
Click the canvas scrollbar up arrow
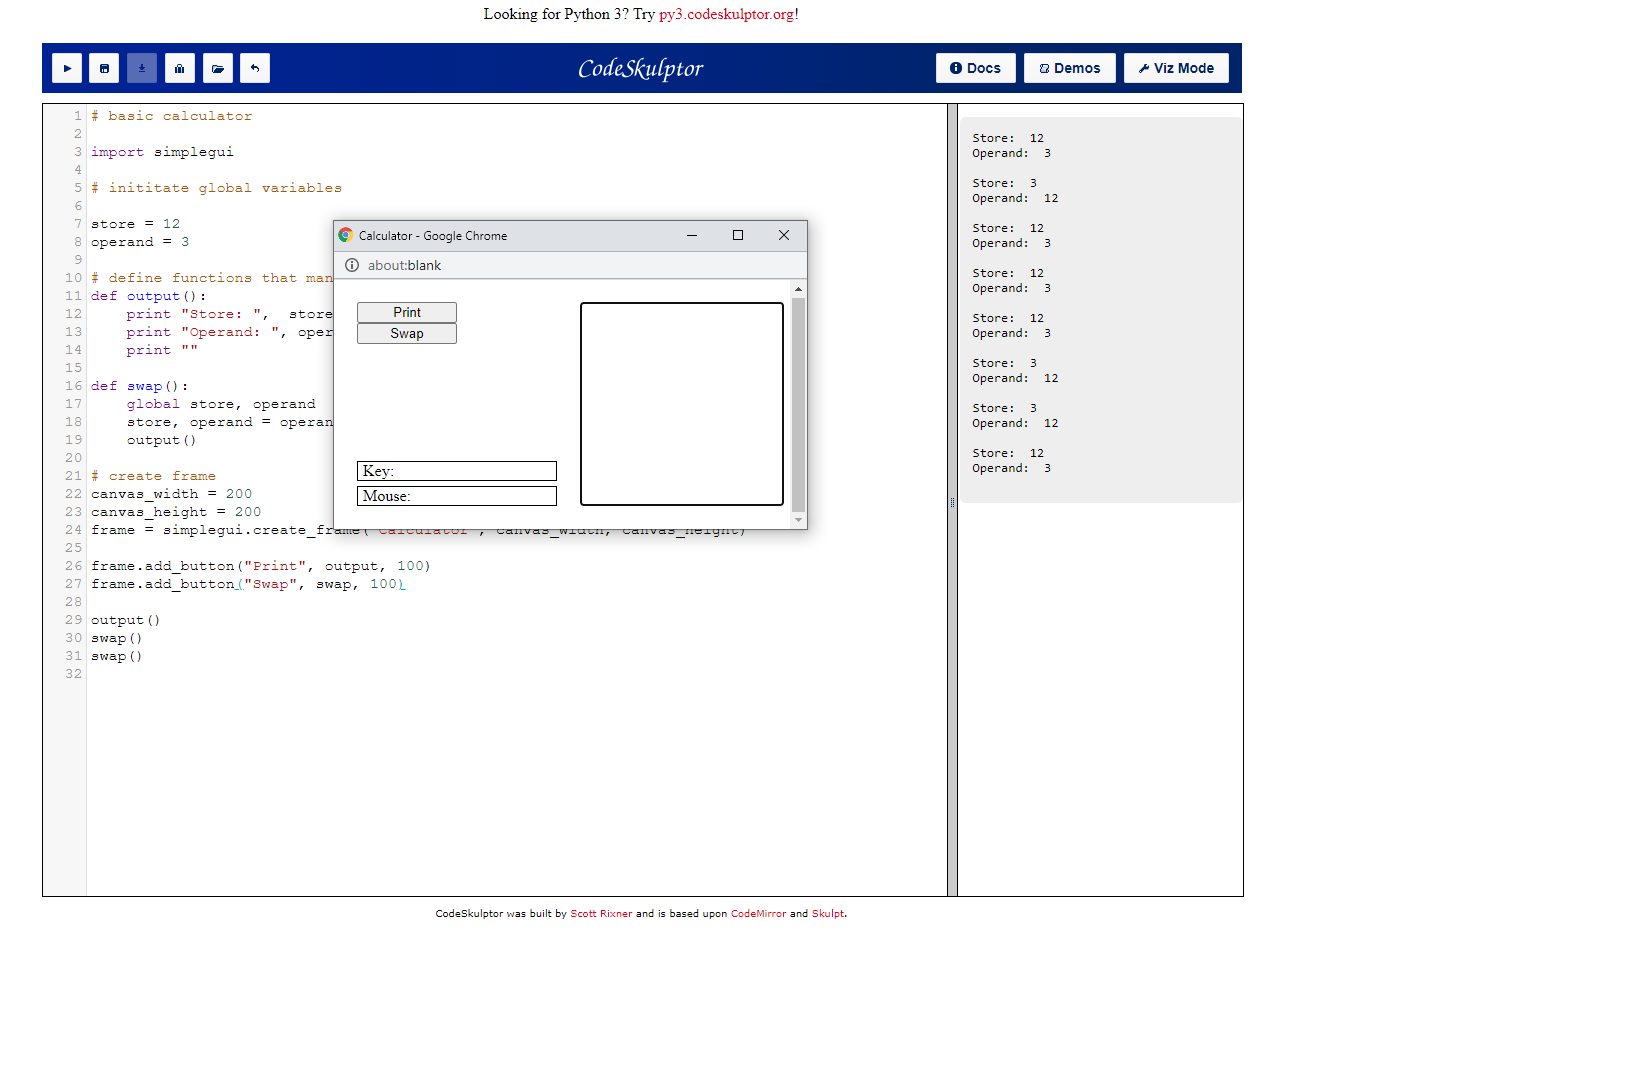pos(797,288)
